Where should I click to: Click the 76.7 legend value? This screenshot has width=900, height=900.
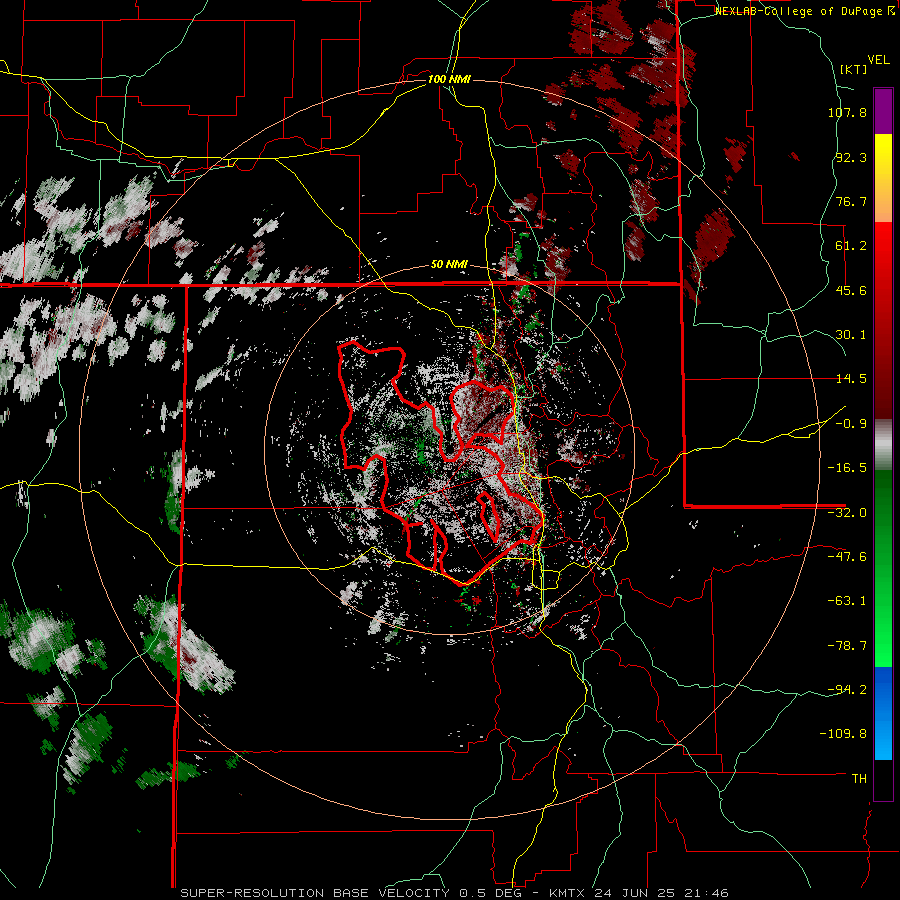pyautogui.click(x=851, y=201)
